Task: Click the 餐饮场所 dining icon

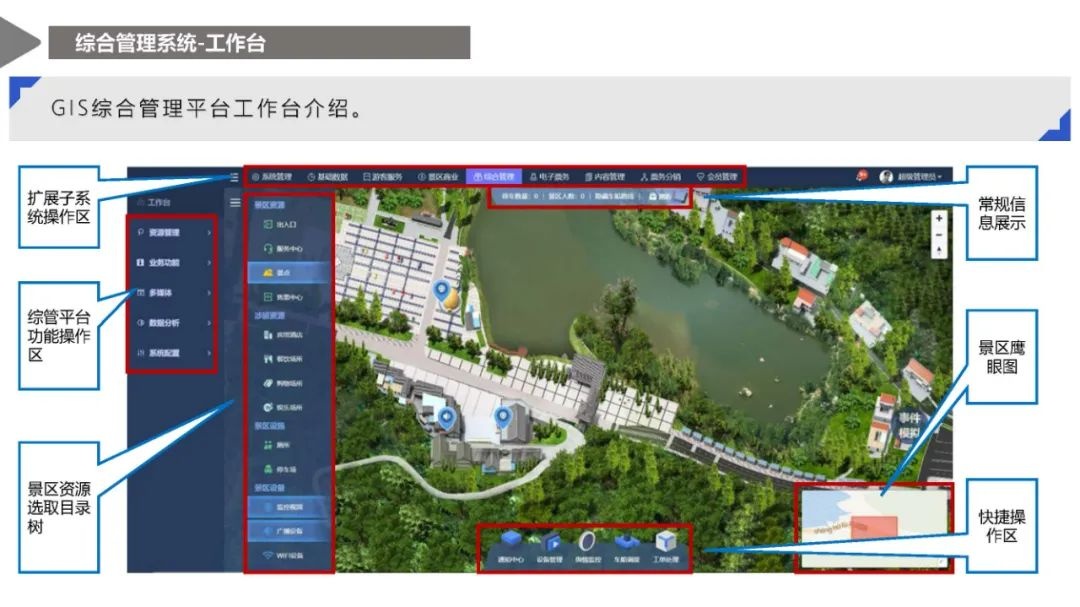Action: (x=269, y=359)
